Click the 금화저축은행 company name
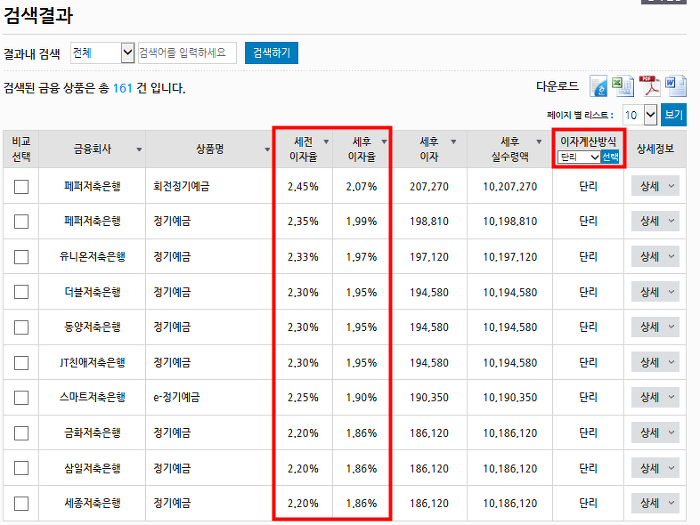700x525 pixels. click(x=92, y=433)
